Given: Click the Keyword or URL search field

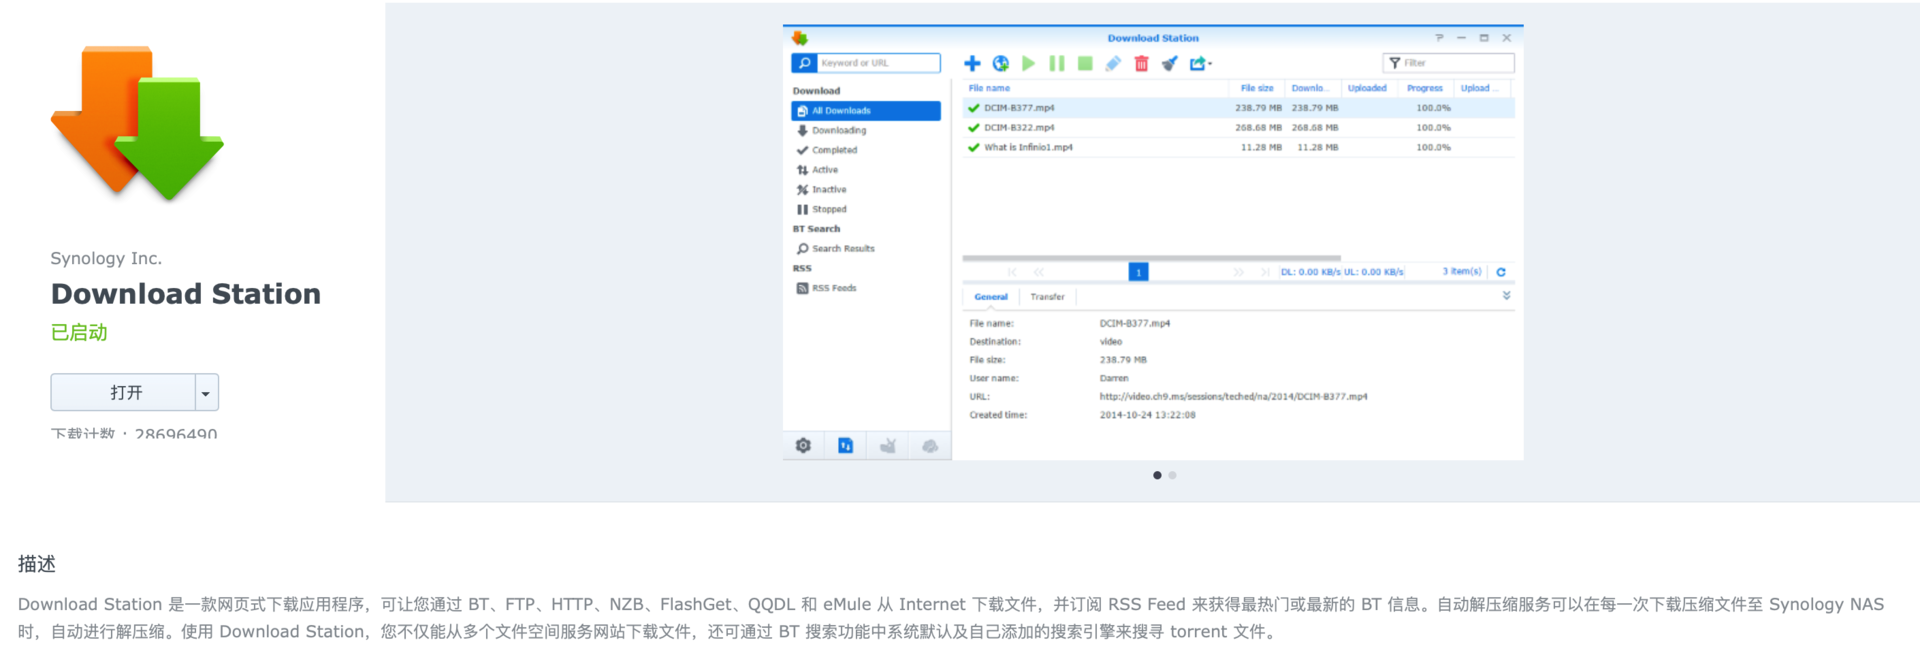Looking at the screenshot, I should (879, 63).
